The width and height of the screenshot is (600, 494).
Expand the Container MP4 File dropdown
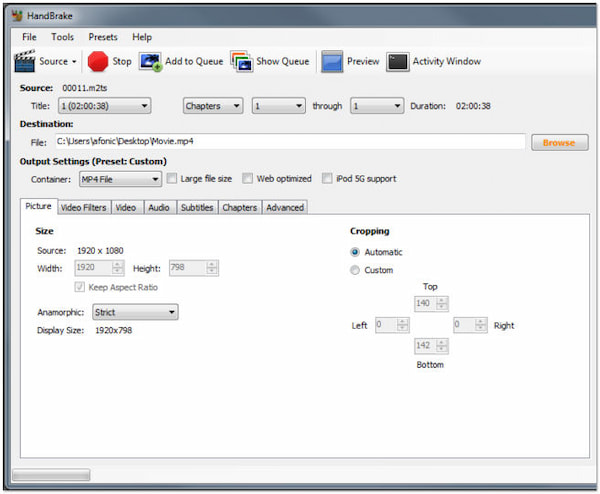(120, 179)
